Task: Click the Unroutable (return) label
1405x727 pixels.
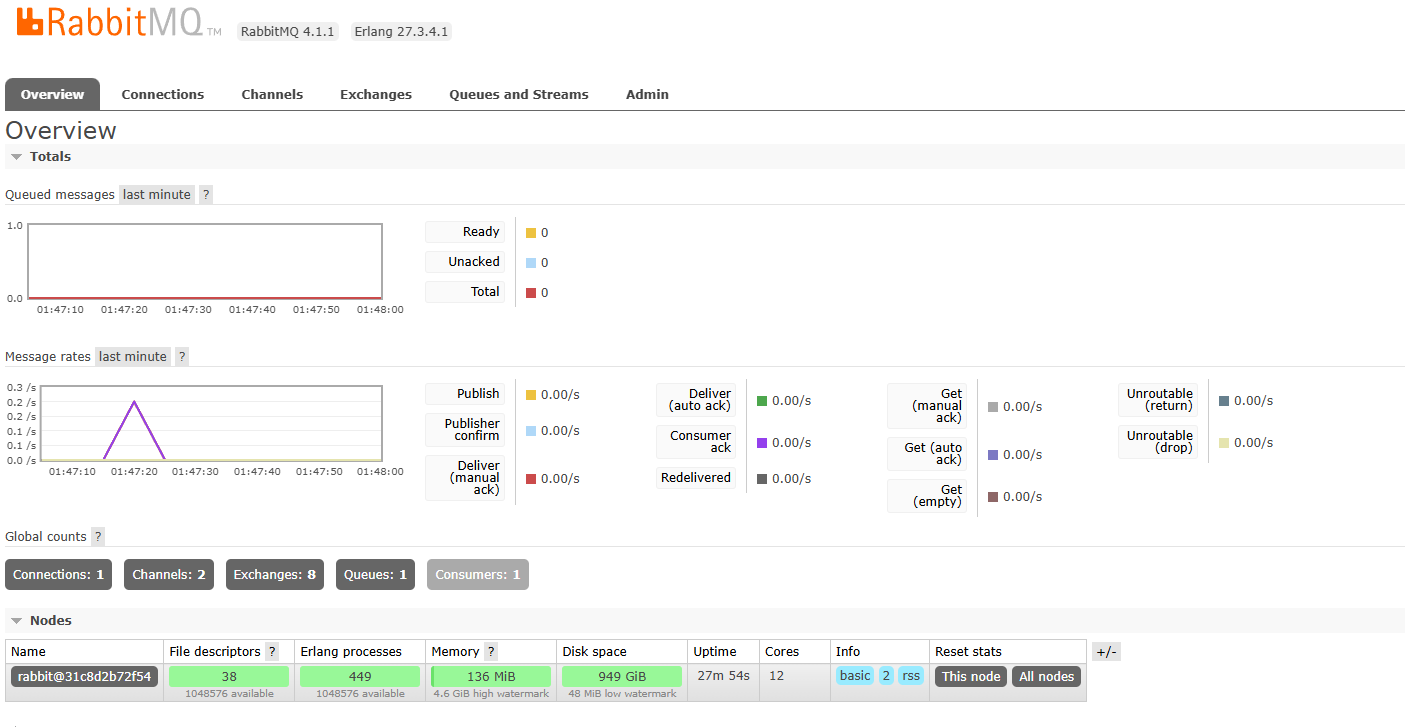Action: [x=1160, y=400]
